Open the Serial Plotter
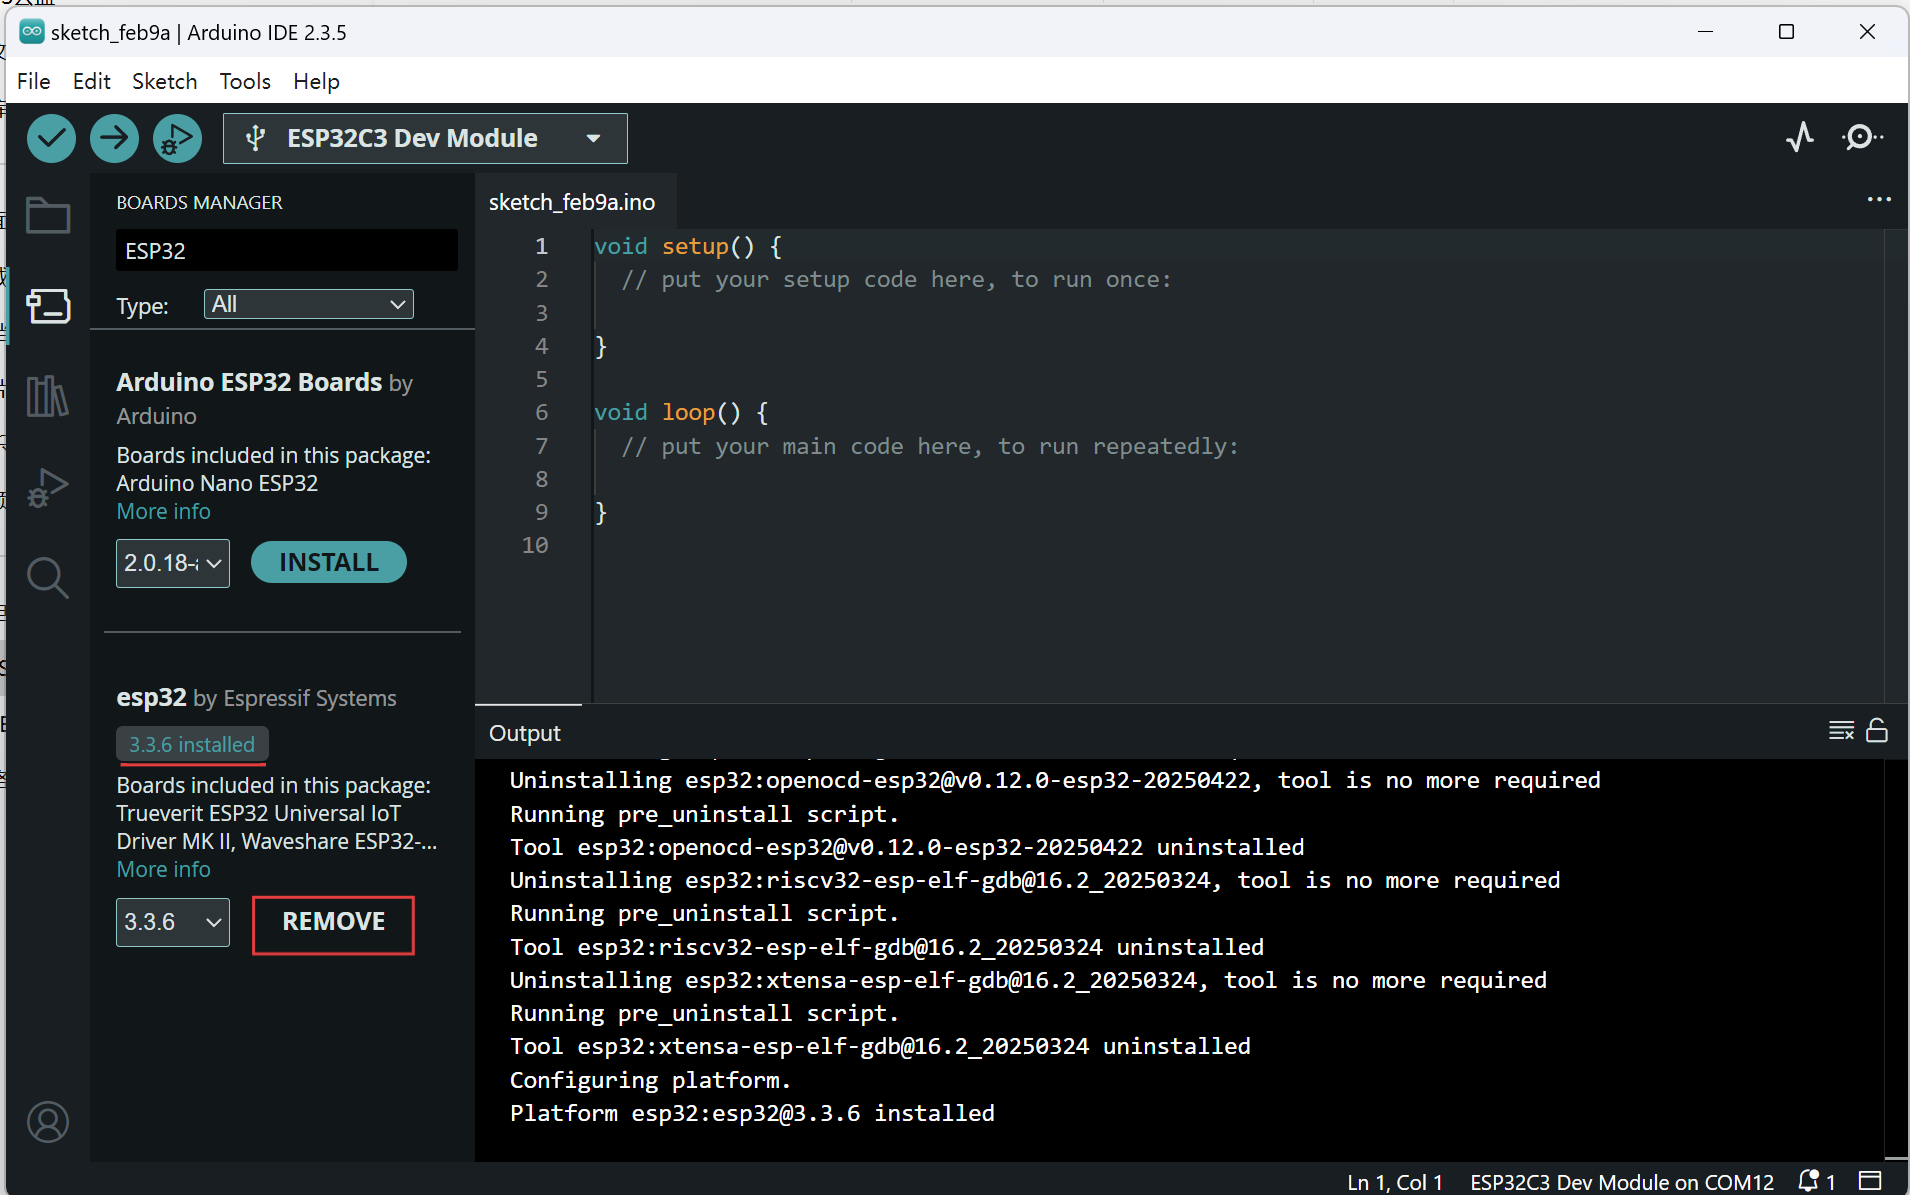 pos(1800,137)
